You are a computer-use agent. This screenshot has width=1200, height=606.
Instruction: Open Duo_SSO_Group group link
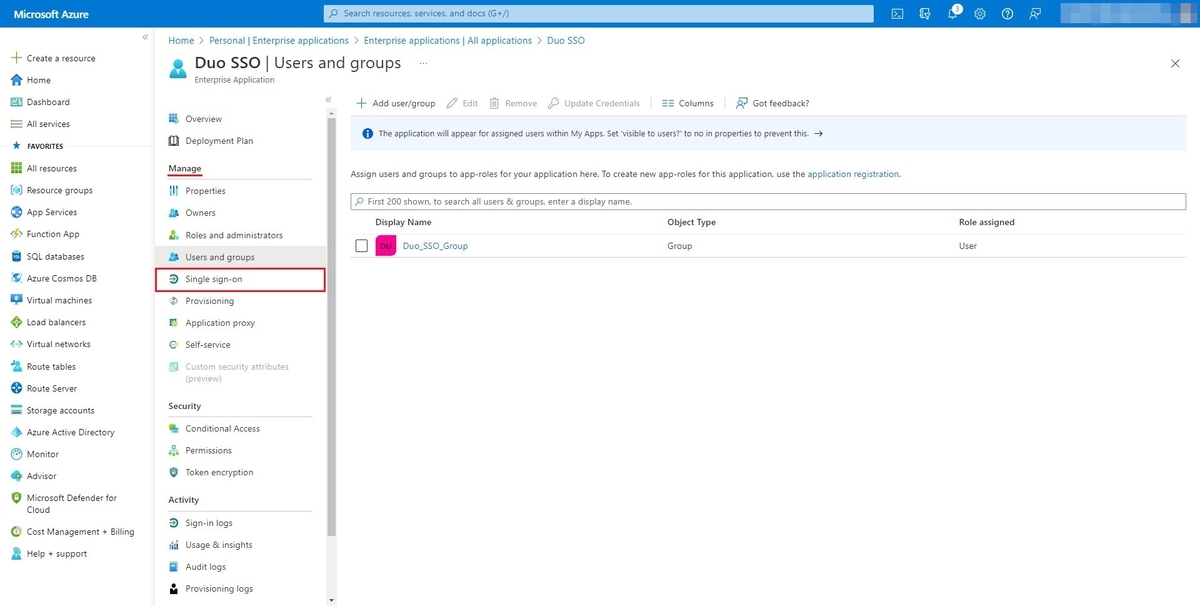[435, 246]
